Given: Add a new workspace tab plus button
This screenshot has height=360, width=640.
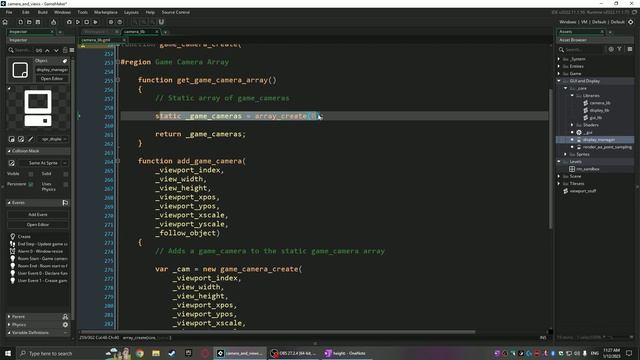Looking at the screenshot, I should [x=165, y=32].
